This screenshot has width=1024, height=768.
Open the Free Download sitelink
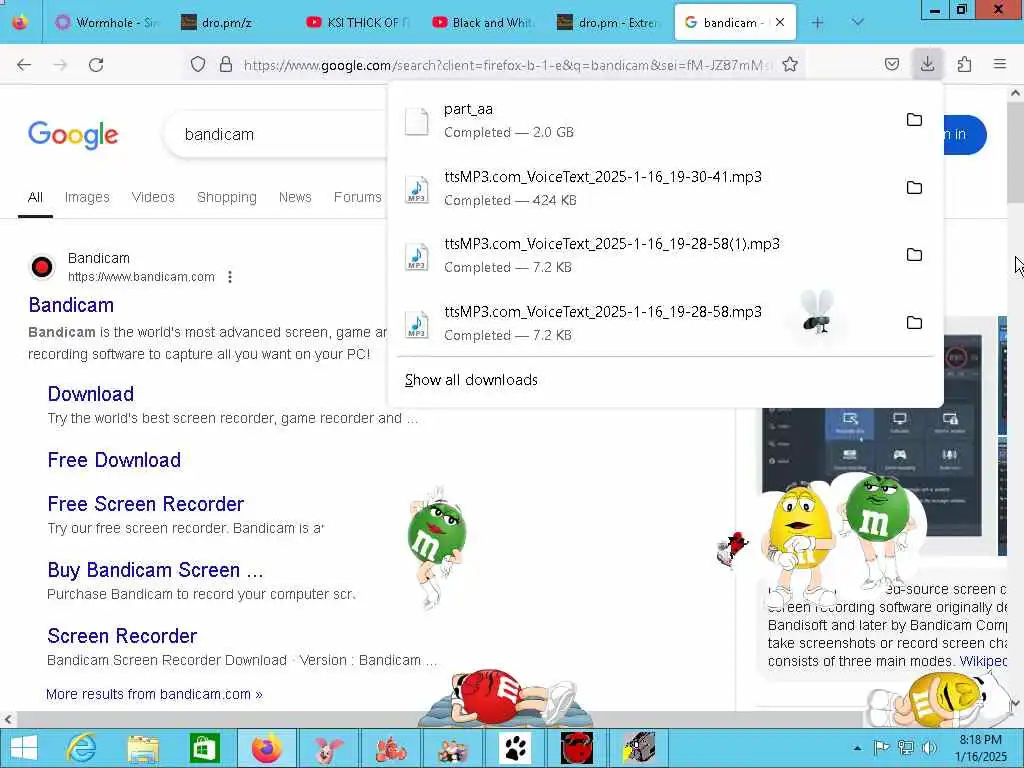[114, 460]
